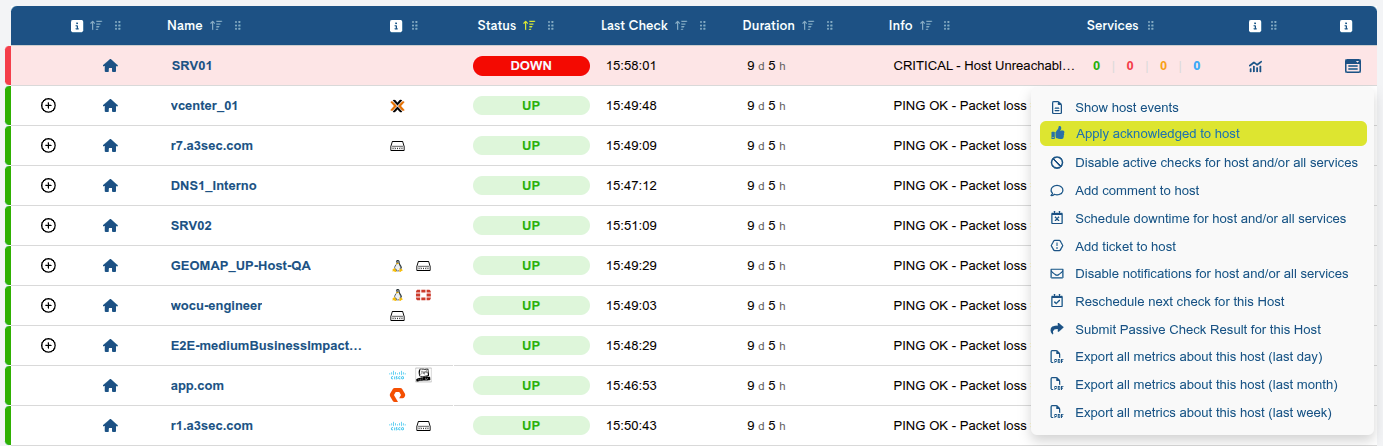Click the firewall icon on wocu-engineer row
1383x446 pixels.
tap(423, 295)
